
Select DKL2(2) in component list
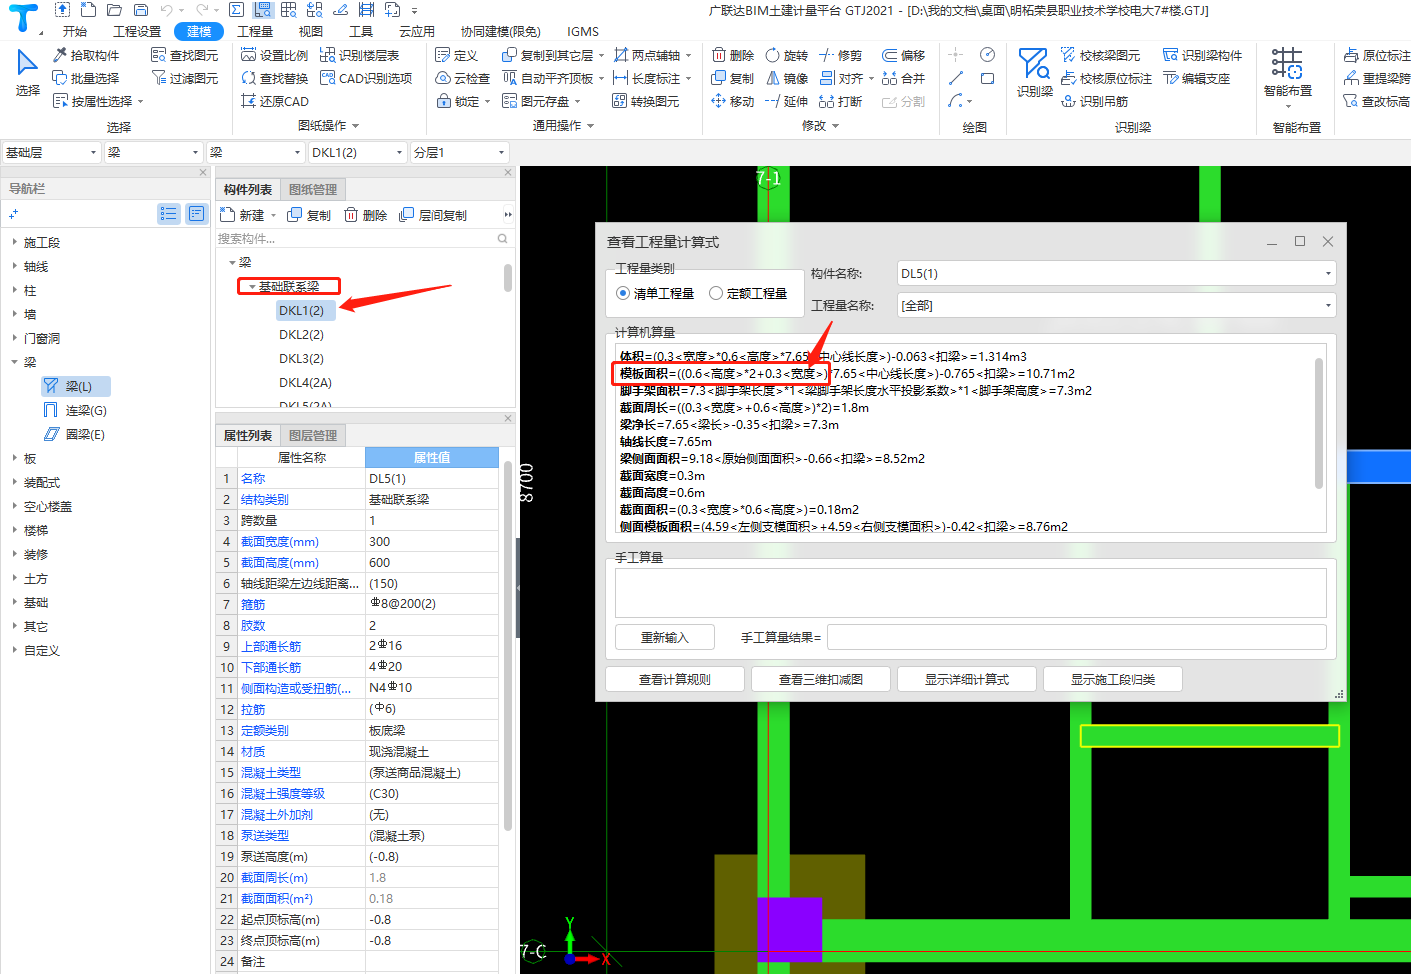coord(301,334)
